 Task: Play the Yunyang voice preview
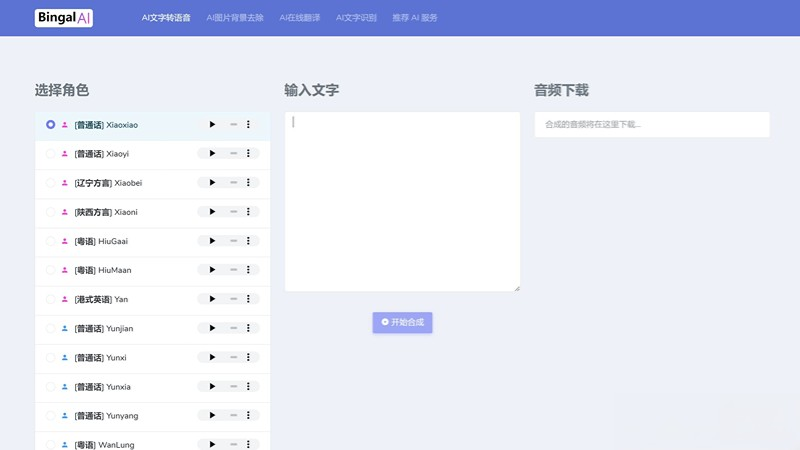pos(212,415)
